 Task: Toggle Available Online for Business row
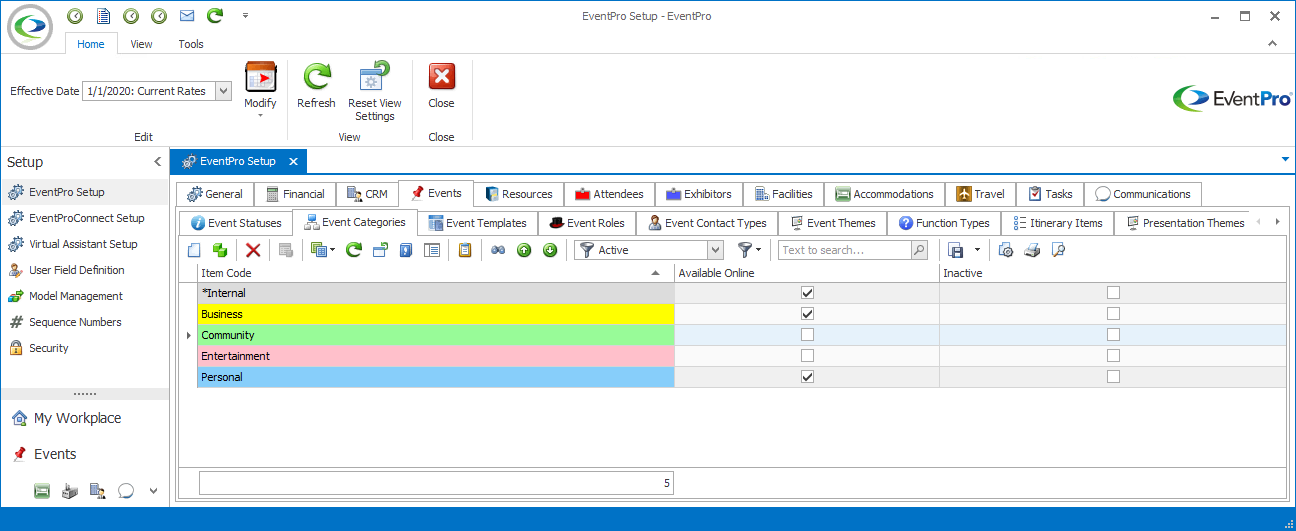[808, 314]
